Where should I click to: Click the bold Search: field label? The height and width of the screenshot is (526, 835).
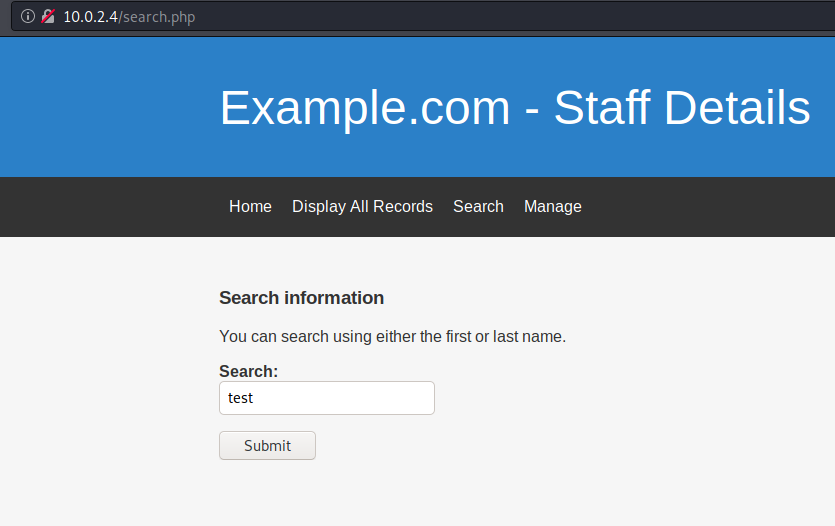249,371
